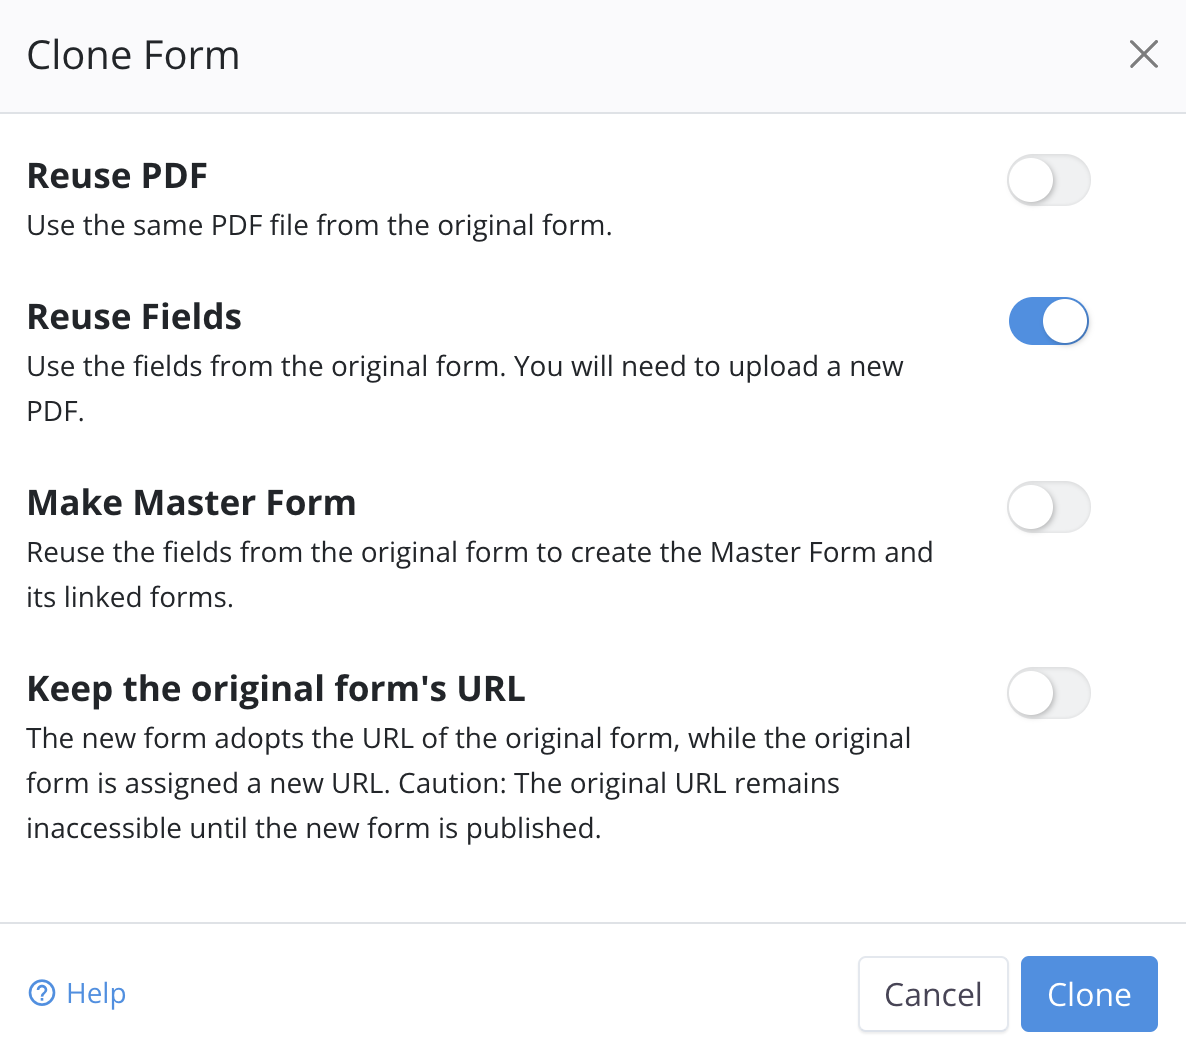Click the Make Master Form heading
The height and width of the screenshot is (1056, 1186).
click(191, 503)
